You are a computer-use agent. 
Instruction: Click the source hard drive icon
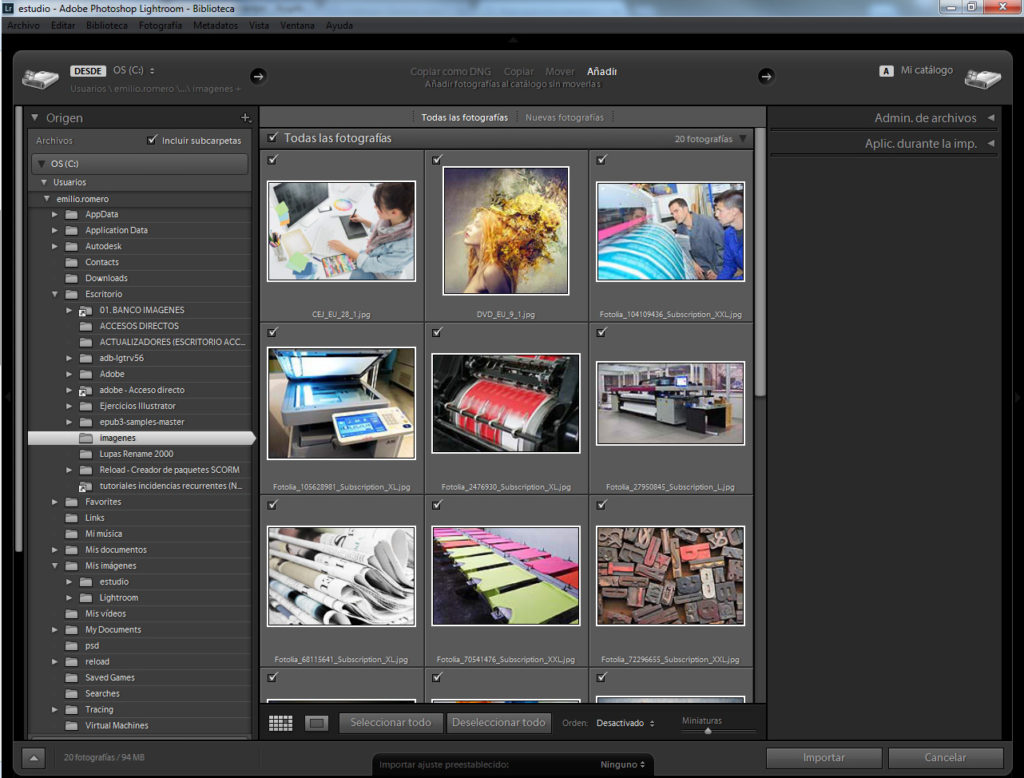[41, 78]
